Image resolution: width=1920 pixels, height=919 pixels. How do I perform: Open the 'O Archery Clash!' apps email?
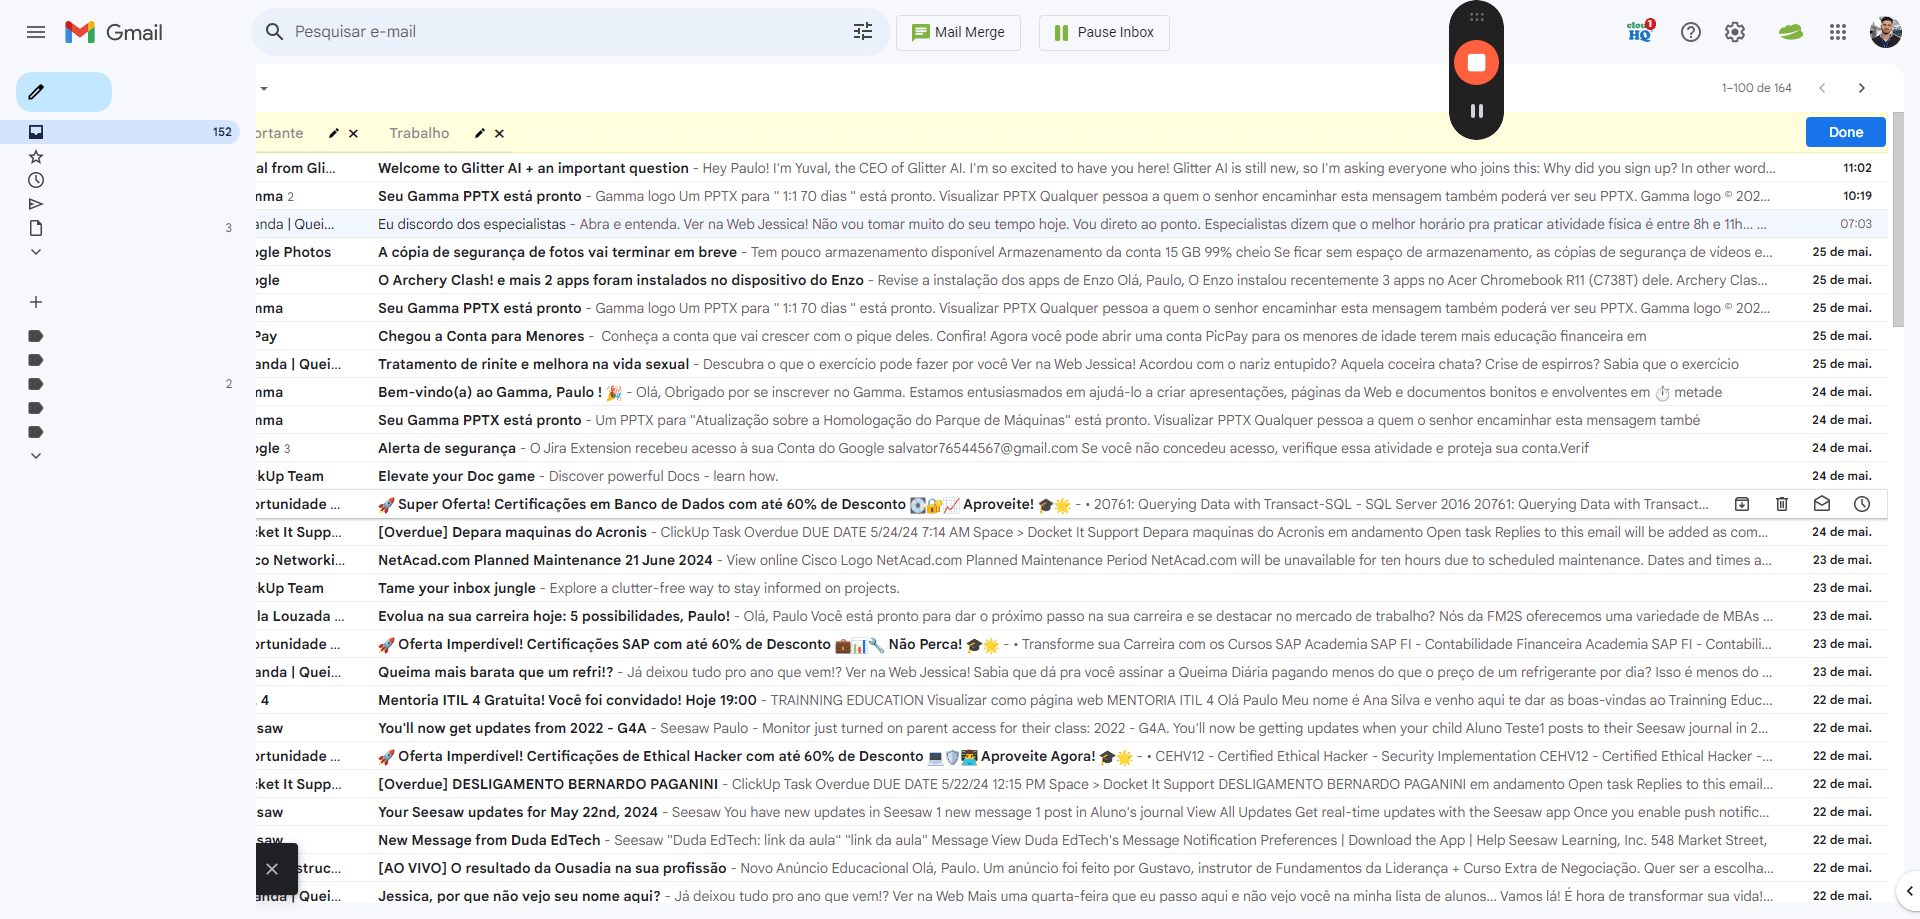1072,280
